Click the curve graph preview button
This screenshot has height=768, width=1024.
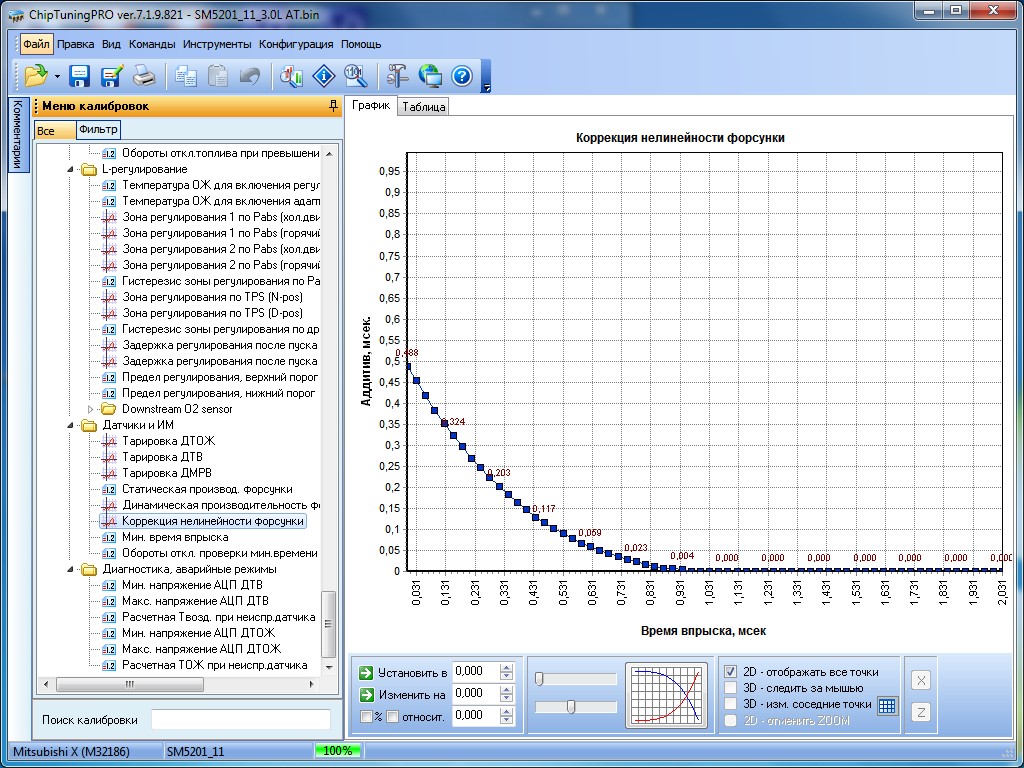pos(665,693)
